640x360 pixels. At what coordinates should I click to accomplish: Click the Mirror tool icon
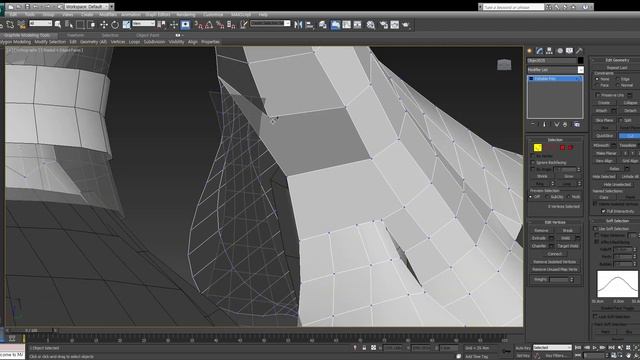(x=298, y=25)
